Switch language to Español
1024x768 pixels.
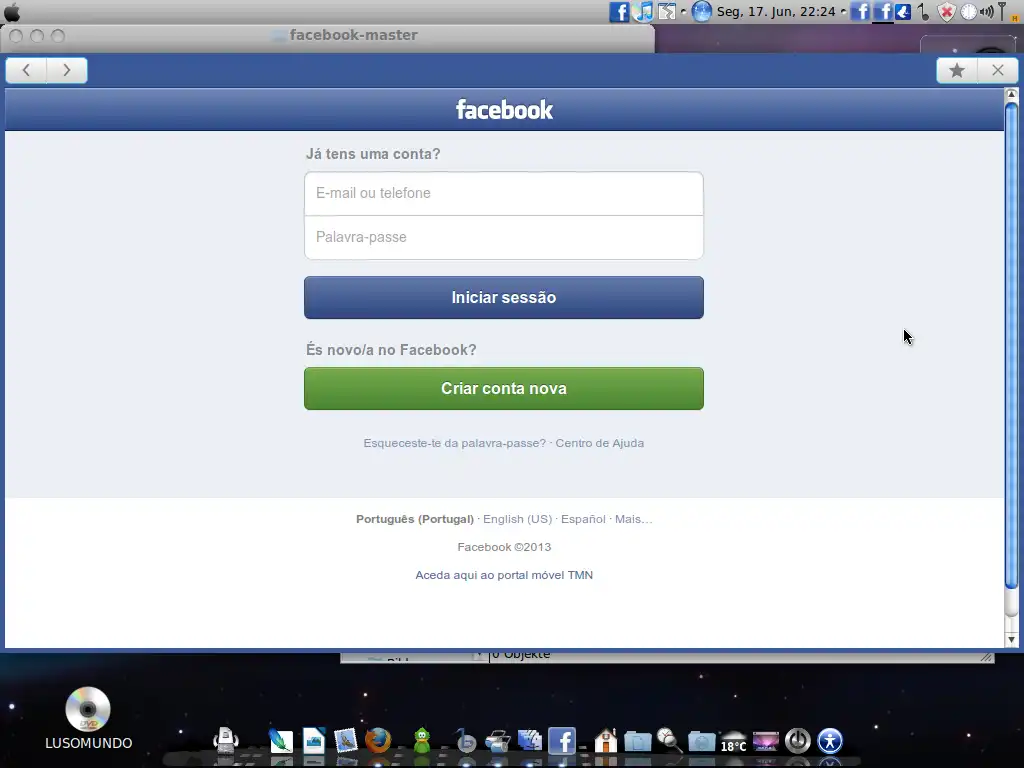click(x=583, y=519)
